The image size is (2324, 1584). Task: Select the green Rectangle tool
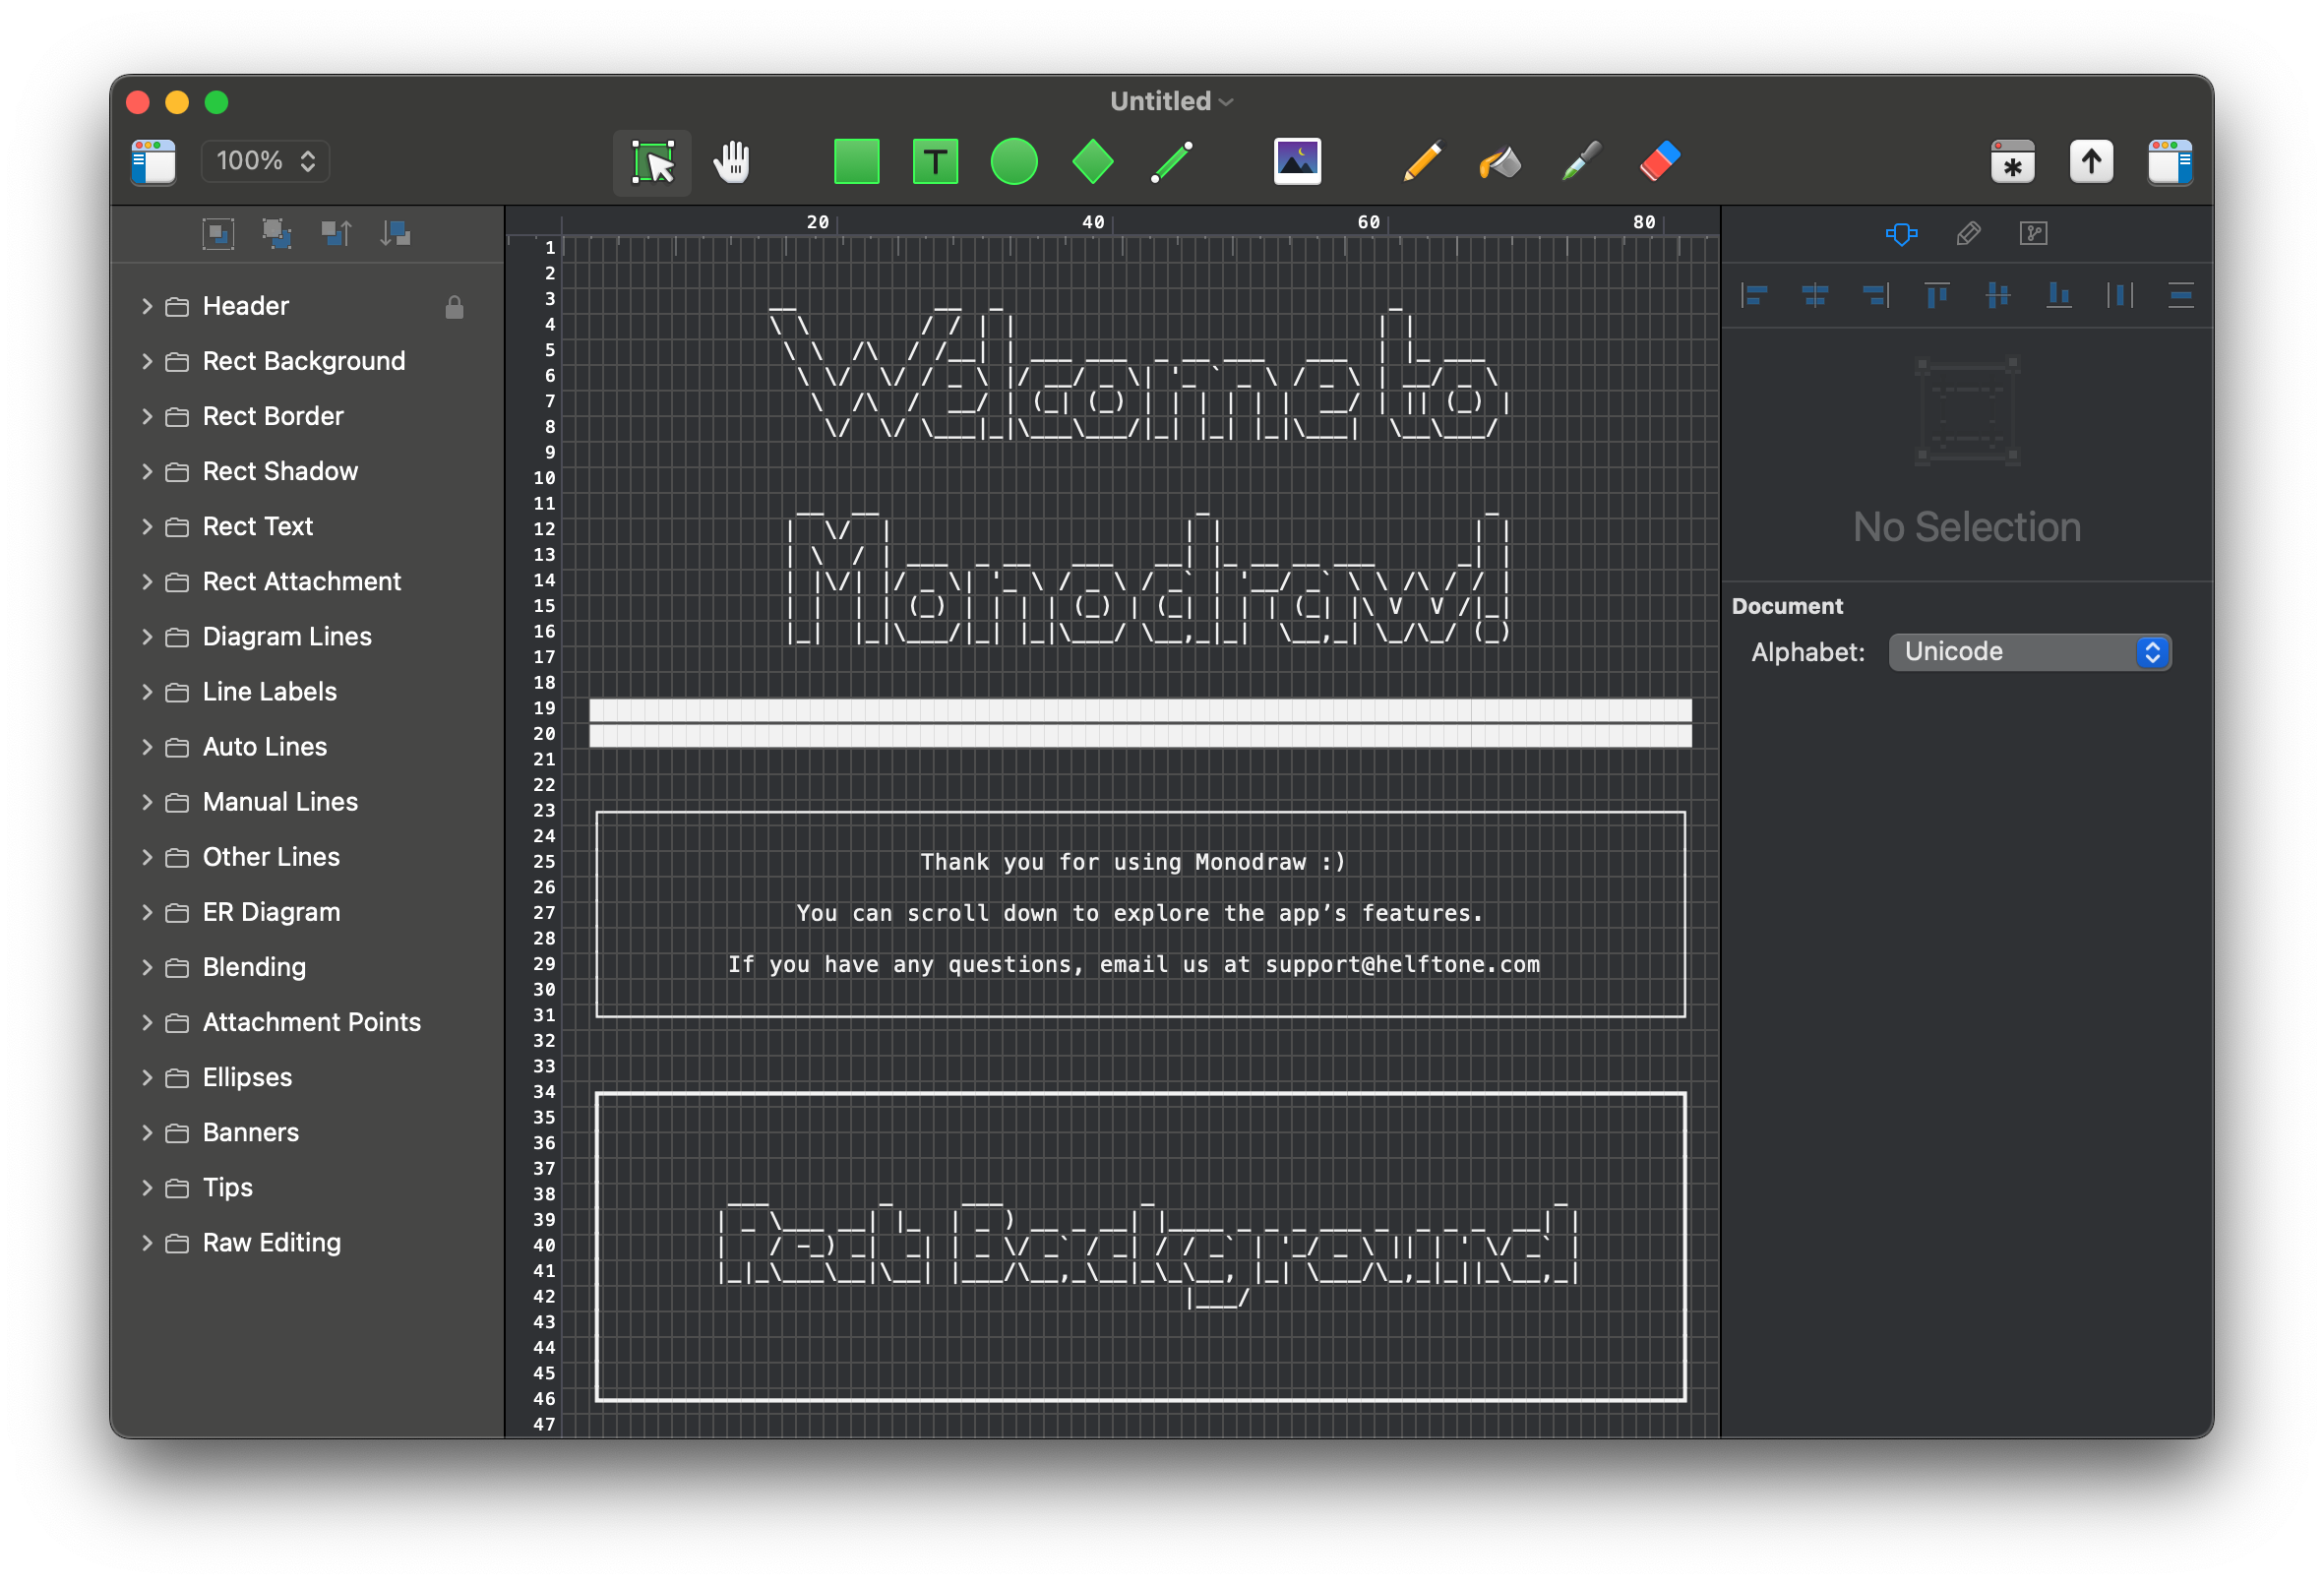click(x=856, y=162)
